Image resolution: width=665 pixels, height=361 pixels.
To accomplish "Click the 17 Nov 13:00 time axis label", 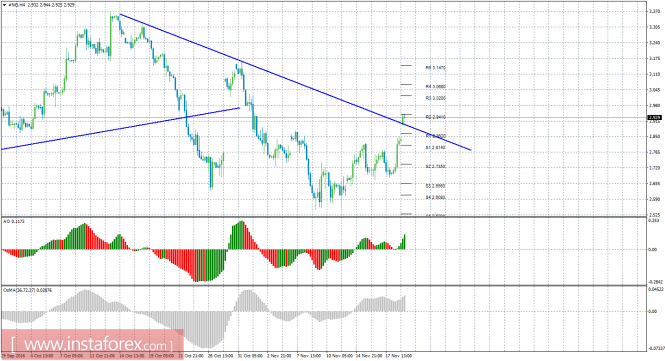I will point(398,356).
